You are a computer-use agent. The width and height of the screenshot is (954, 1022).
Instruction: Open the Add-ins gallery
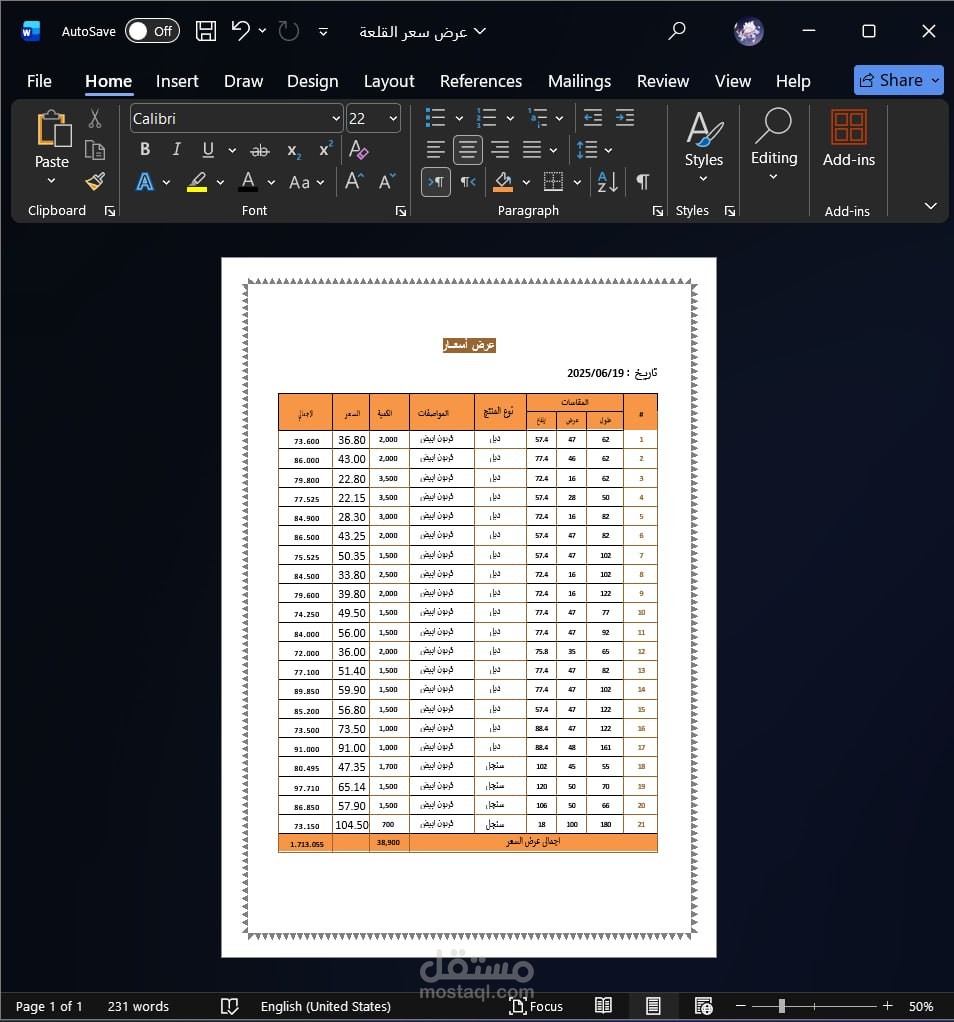click(x=848, y=139)
